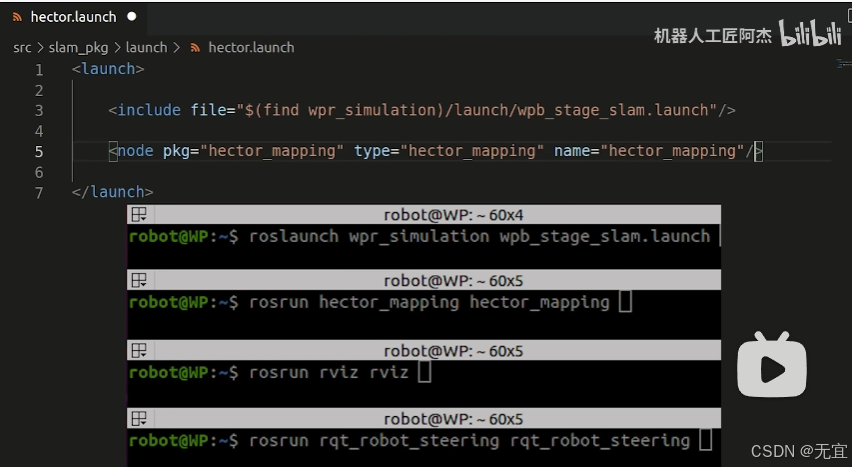Click line number 5 in the gutter
Screen dimensions: 852x467
point(39,152)
